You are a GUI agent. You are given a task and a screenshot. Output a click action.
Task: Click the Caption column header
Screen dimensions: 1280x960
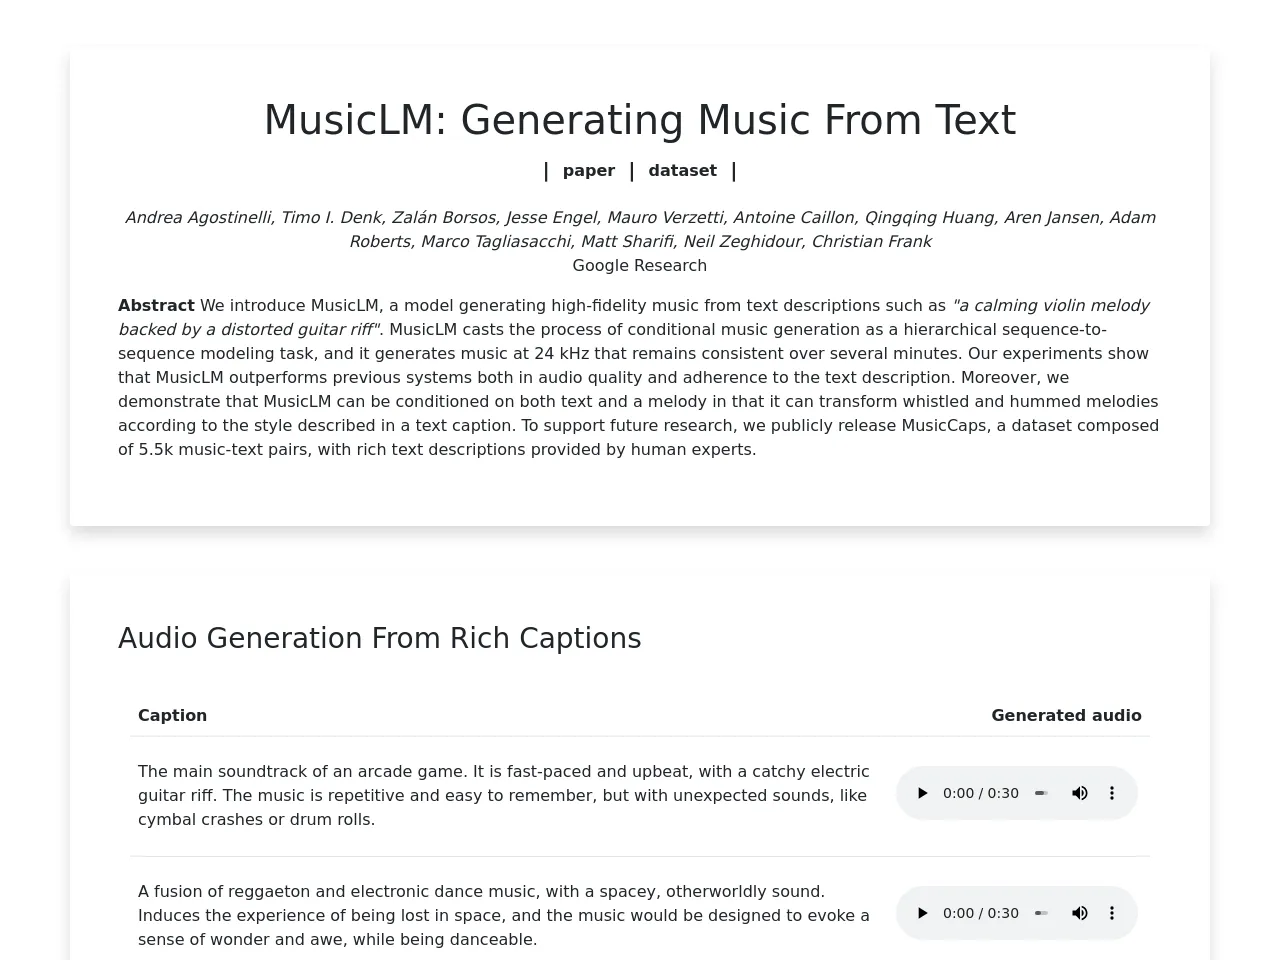[x=172, y=715]
